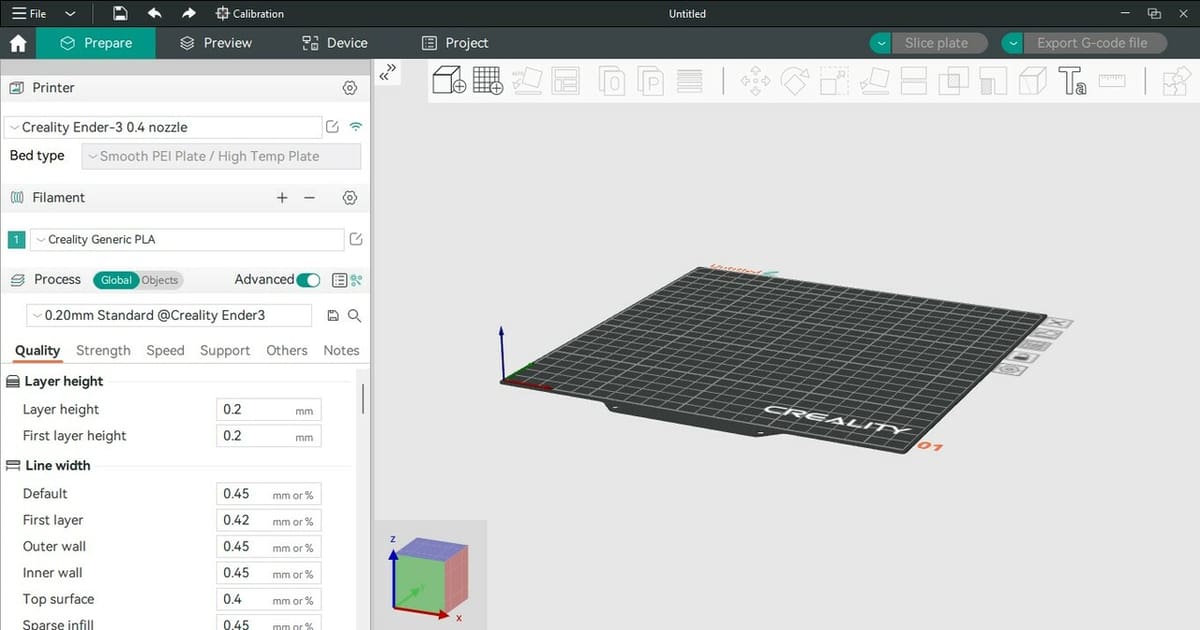Click the First layer height field
The image size is (1200, 630).
(x=268, y=436)
